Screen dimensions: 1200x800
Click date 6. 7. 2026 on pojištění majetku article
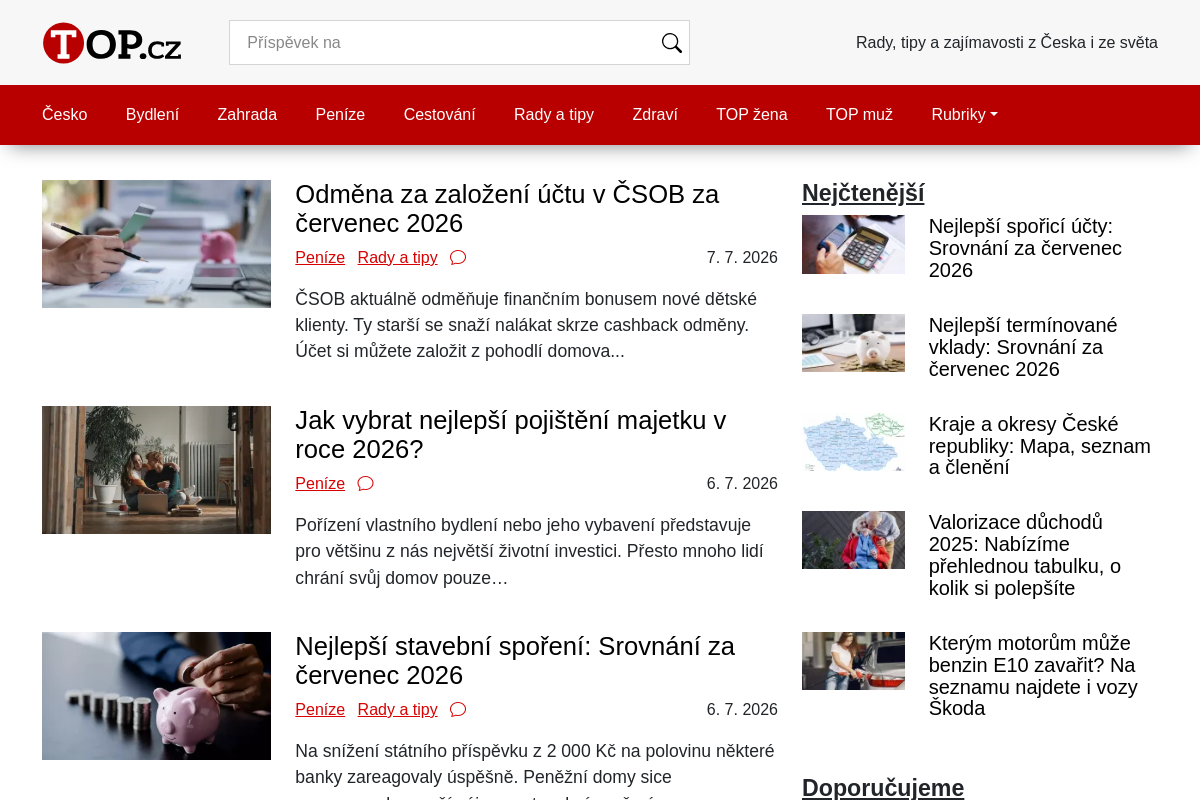point(742,483)
